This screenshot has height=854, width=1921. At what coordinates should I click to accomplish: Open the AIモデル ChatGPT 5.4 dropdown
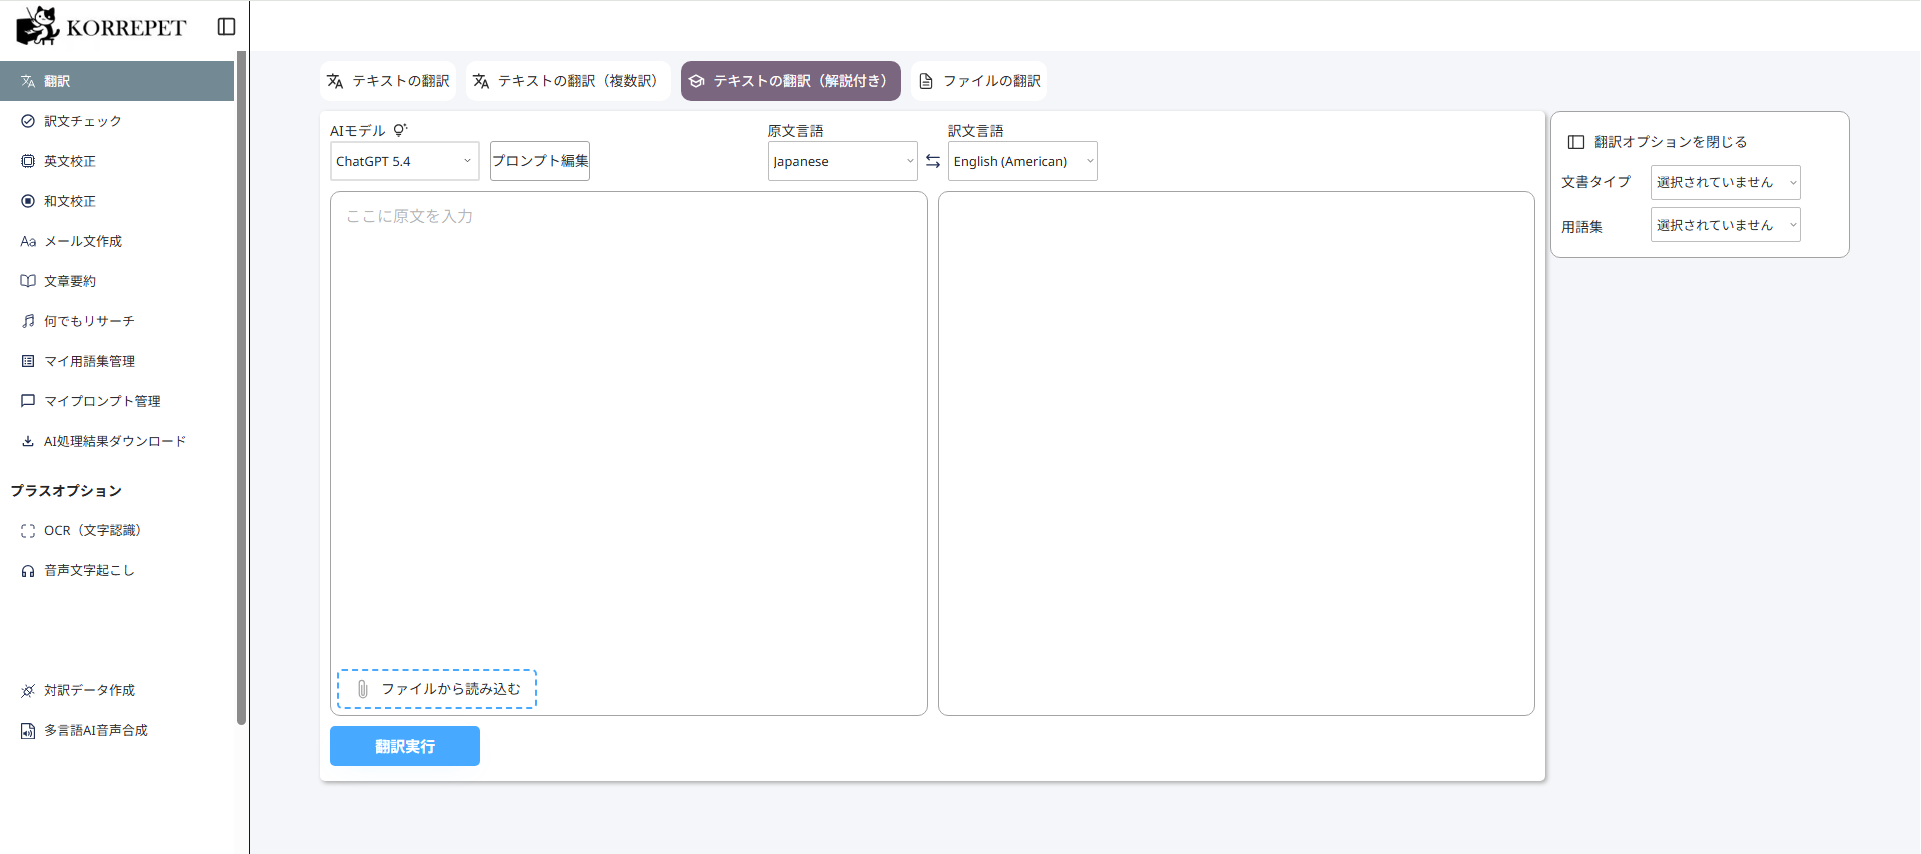405,161
